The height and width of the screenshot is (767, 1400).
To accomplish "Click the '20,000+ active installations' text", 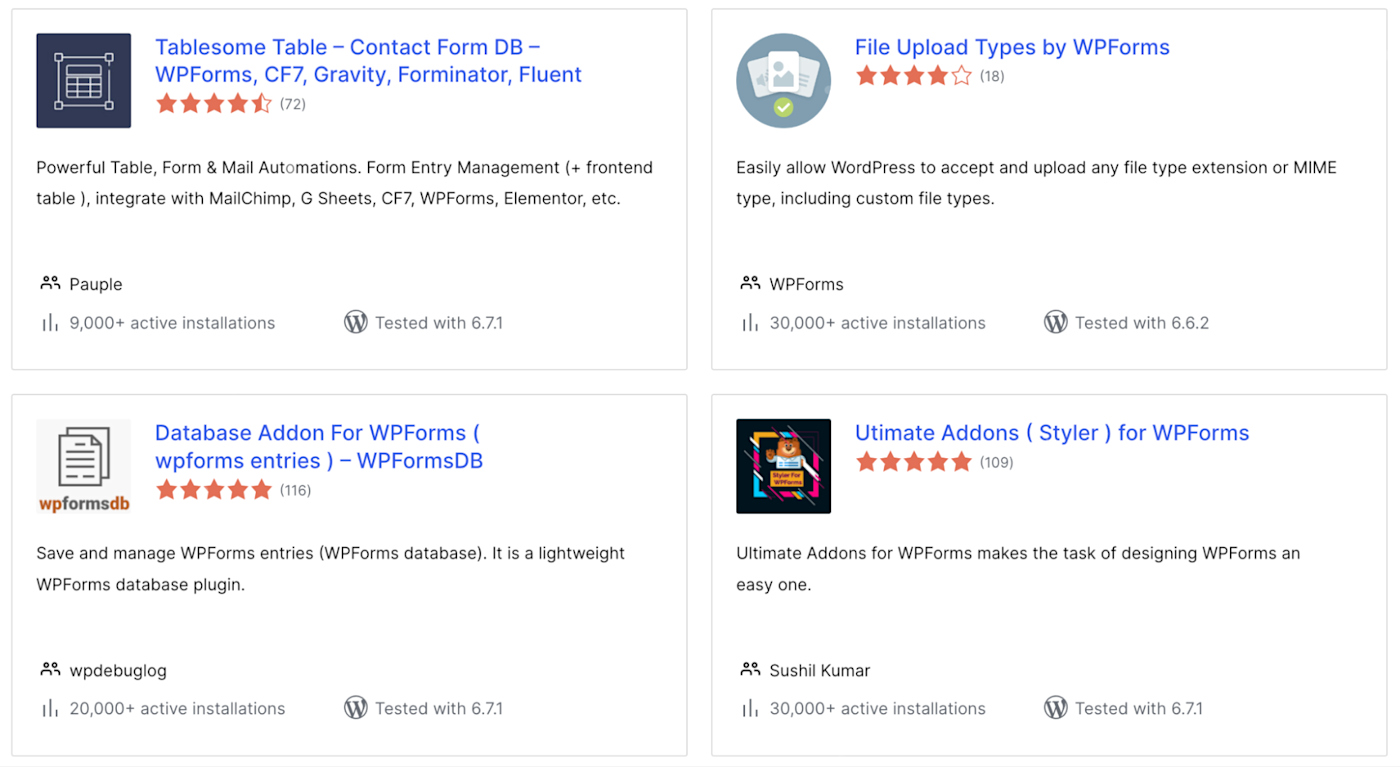I will [177, 709].
